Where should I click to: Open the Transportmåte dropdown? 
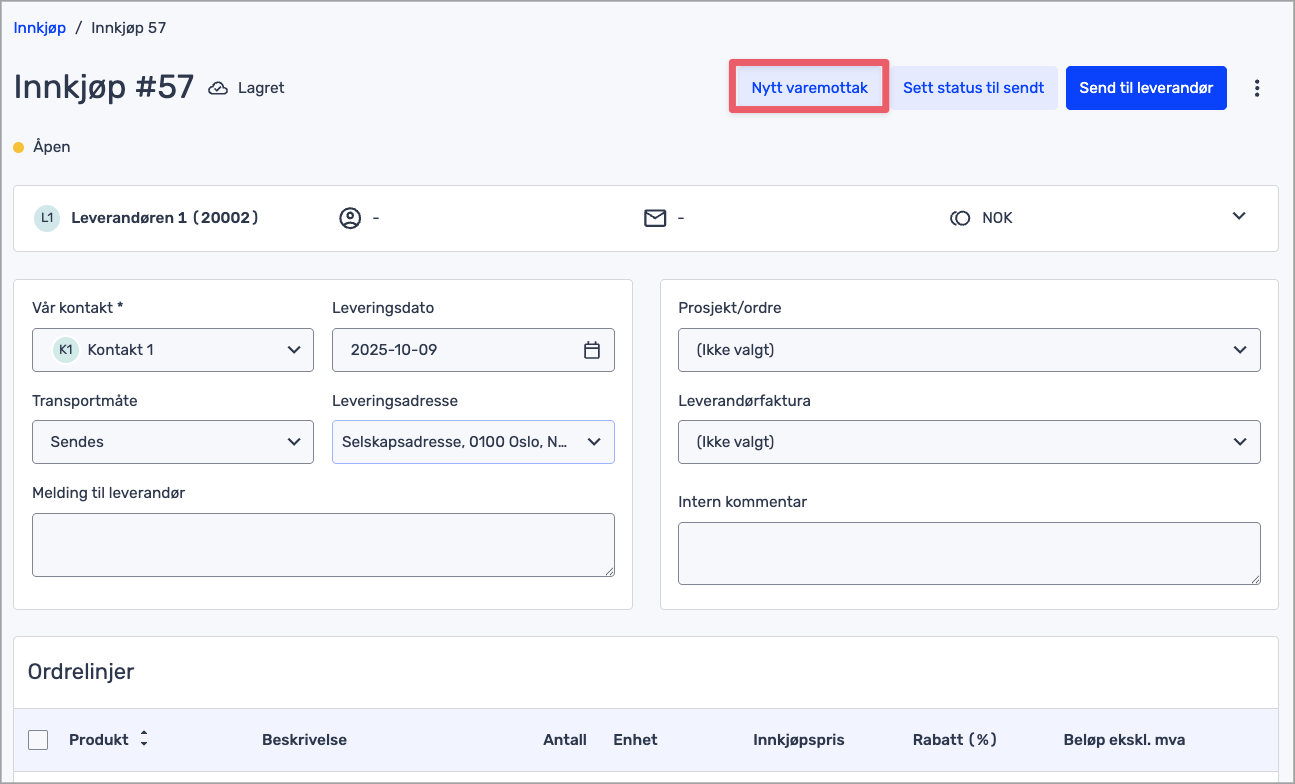point(173,442)
